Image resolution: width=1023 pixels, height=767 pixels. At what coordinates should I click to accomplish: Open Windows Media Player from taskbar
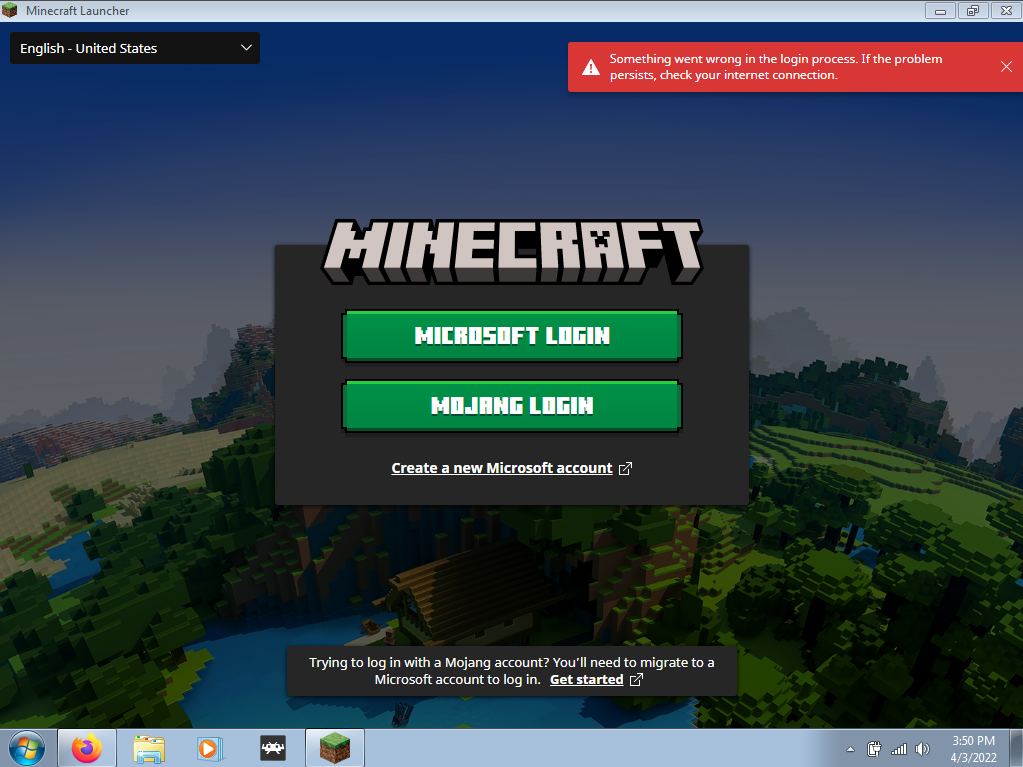pos(210,748)
